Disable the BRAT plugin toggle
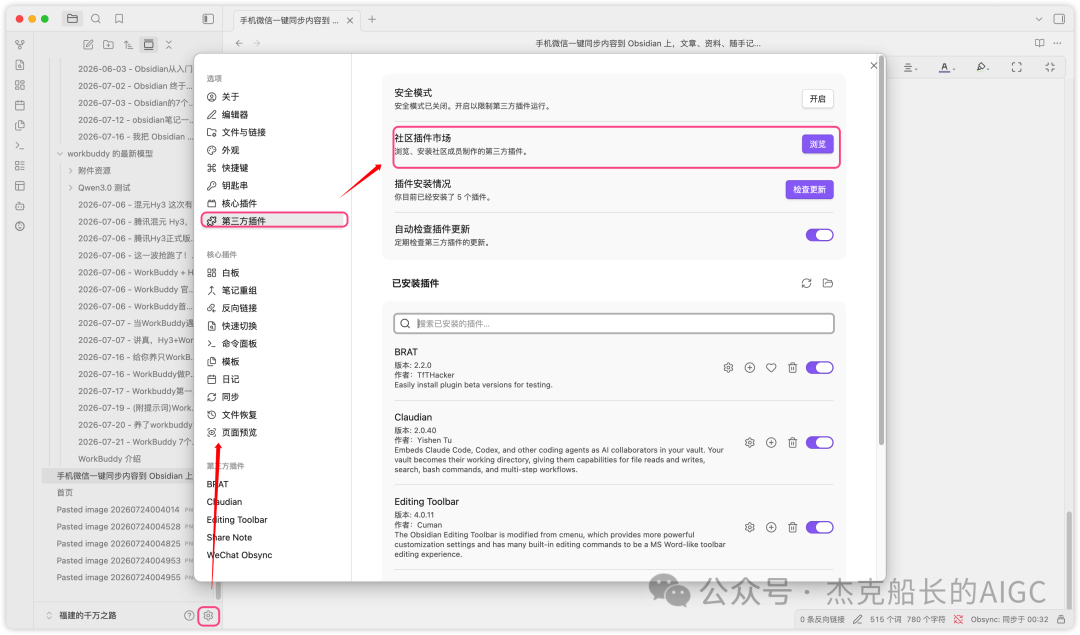Viewport: 1080px width, 635px height. pyautogui.click(x=820, y=368)
